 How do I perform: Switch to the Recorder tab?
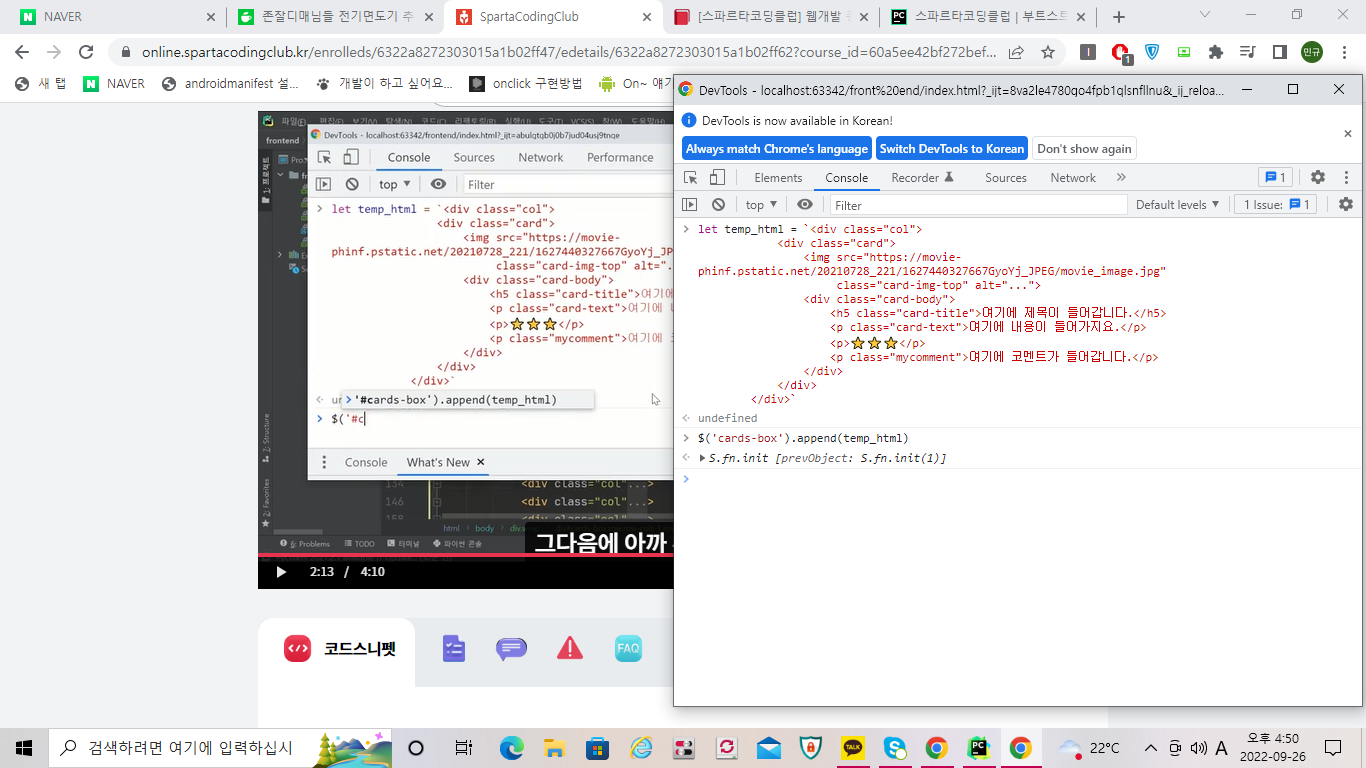pyautogui.click(x=923, y=177)
